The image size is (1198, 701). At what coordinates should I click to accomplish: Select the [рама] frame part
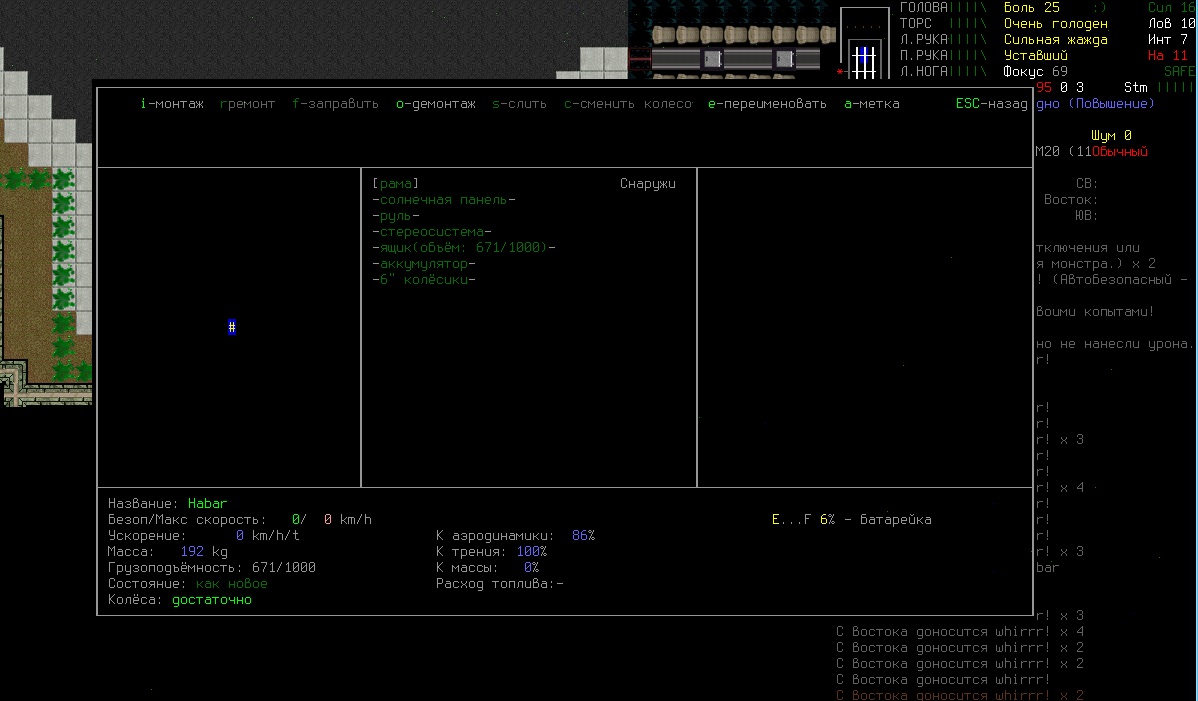click(x=396, y=184)
